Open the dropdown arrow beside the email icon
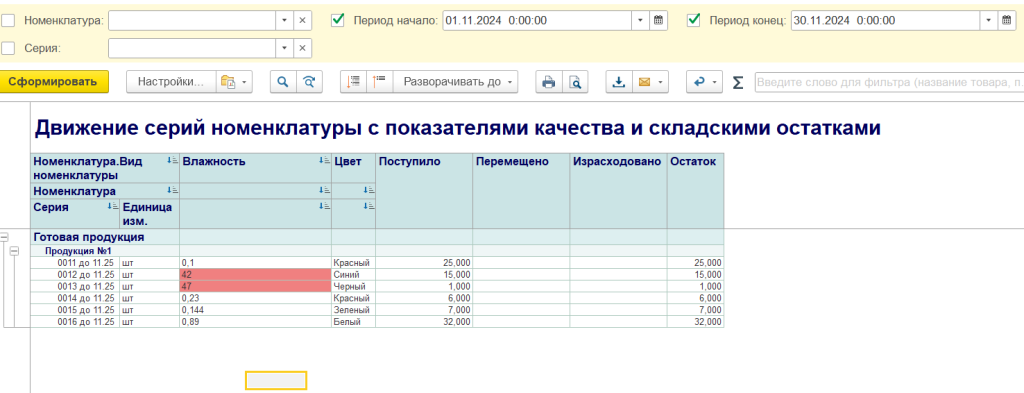Viewport: 1024px width, 393px height. tap(661, 82)
